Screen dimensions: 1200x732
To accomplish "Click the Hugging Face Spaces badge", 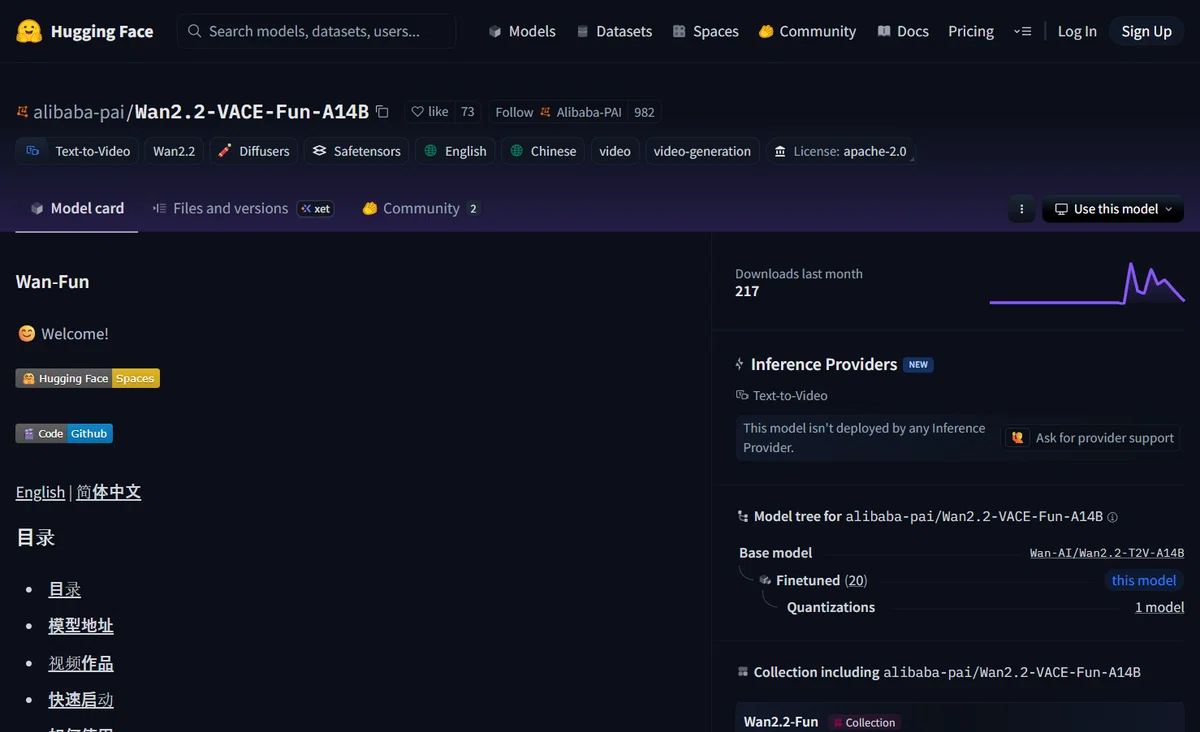I will pyautogui.click(x=88, y=378).
